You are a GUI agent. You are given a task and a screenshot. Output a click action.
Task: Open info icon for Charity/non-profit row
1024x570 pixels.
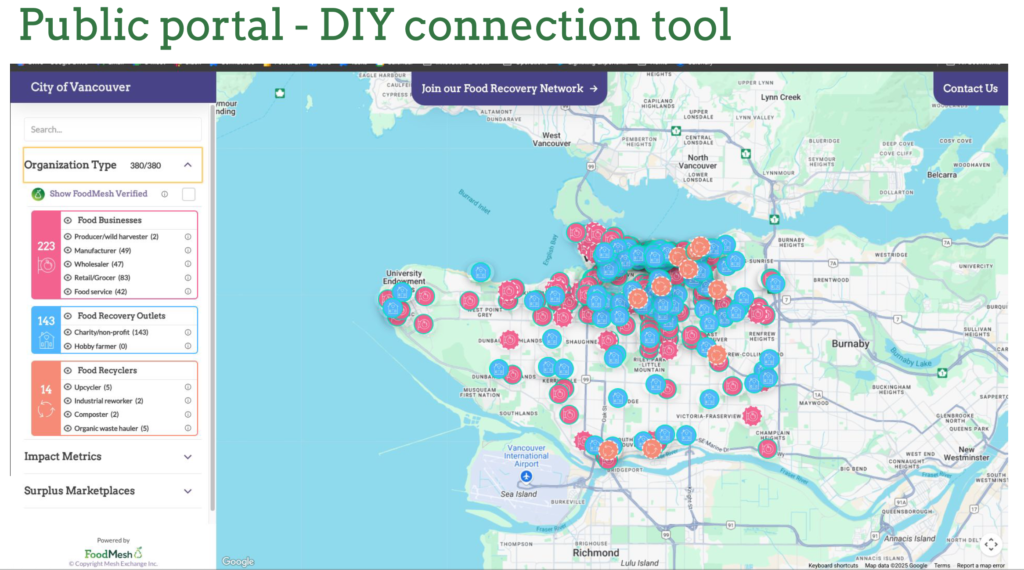tap(187, 332)
